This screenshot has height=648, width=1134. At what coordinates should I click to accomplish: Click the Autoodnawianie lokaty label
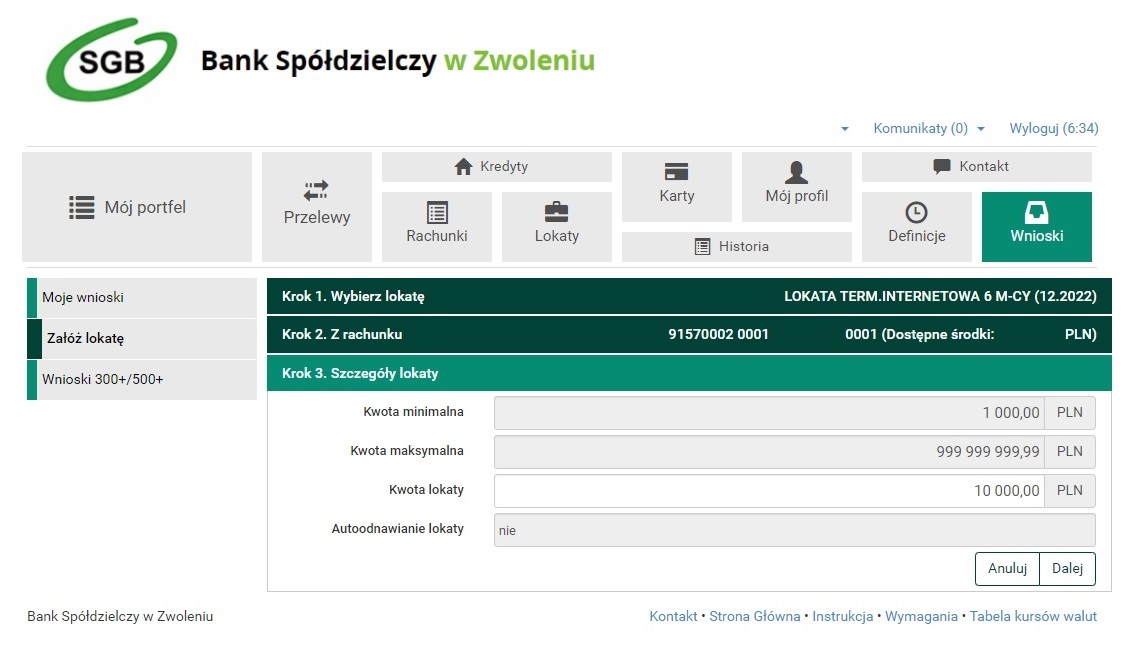(x=398, y=529)
